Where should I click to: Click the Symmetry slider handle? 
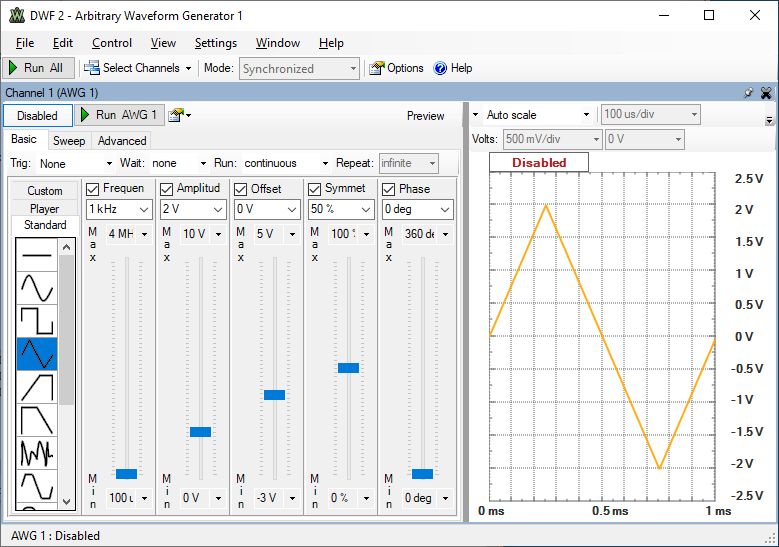[x=348, y=368]
